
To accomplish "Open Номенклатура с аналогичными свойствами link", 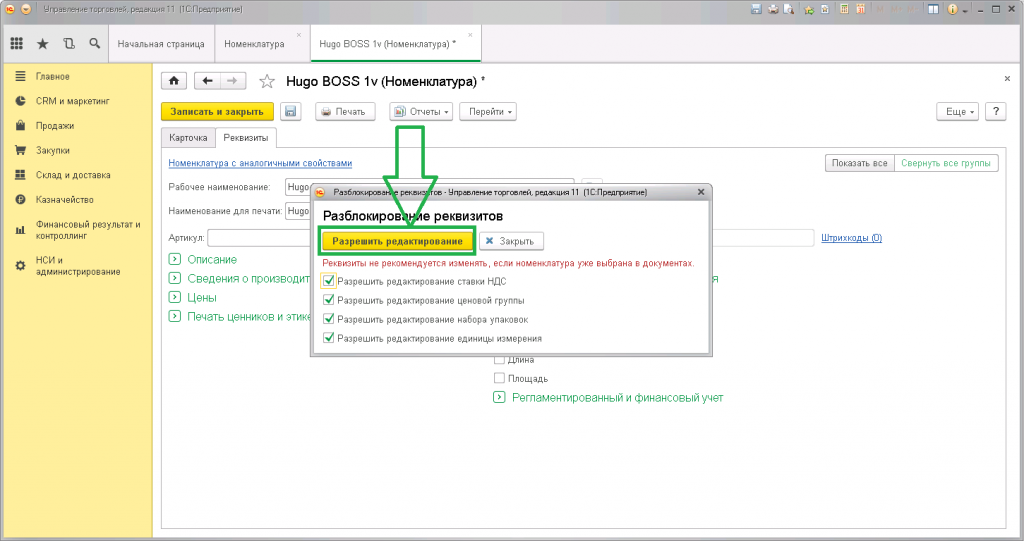I will point(260,163).
